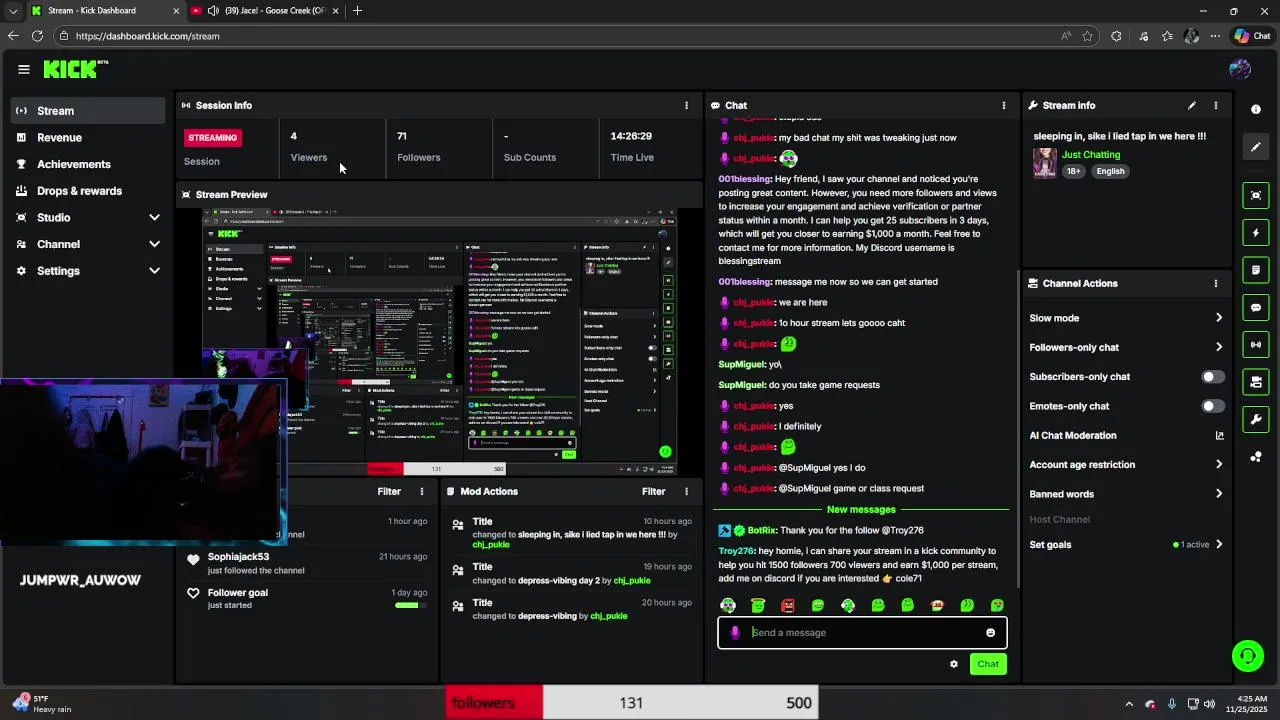Image resolution: width=1280 pixels, height=720 pixels.
Task: Open the browser Copilot Chat button
Action: click(1252, 36)
